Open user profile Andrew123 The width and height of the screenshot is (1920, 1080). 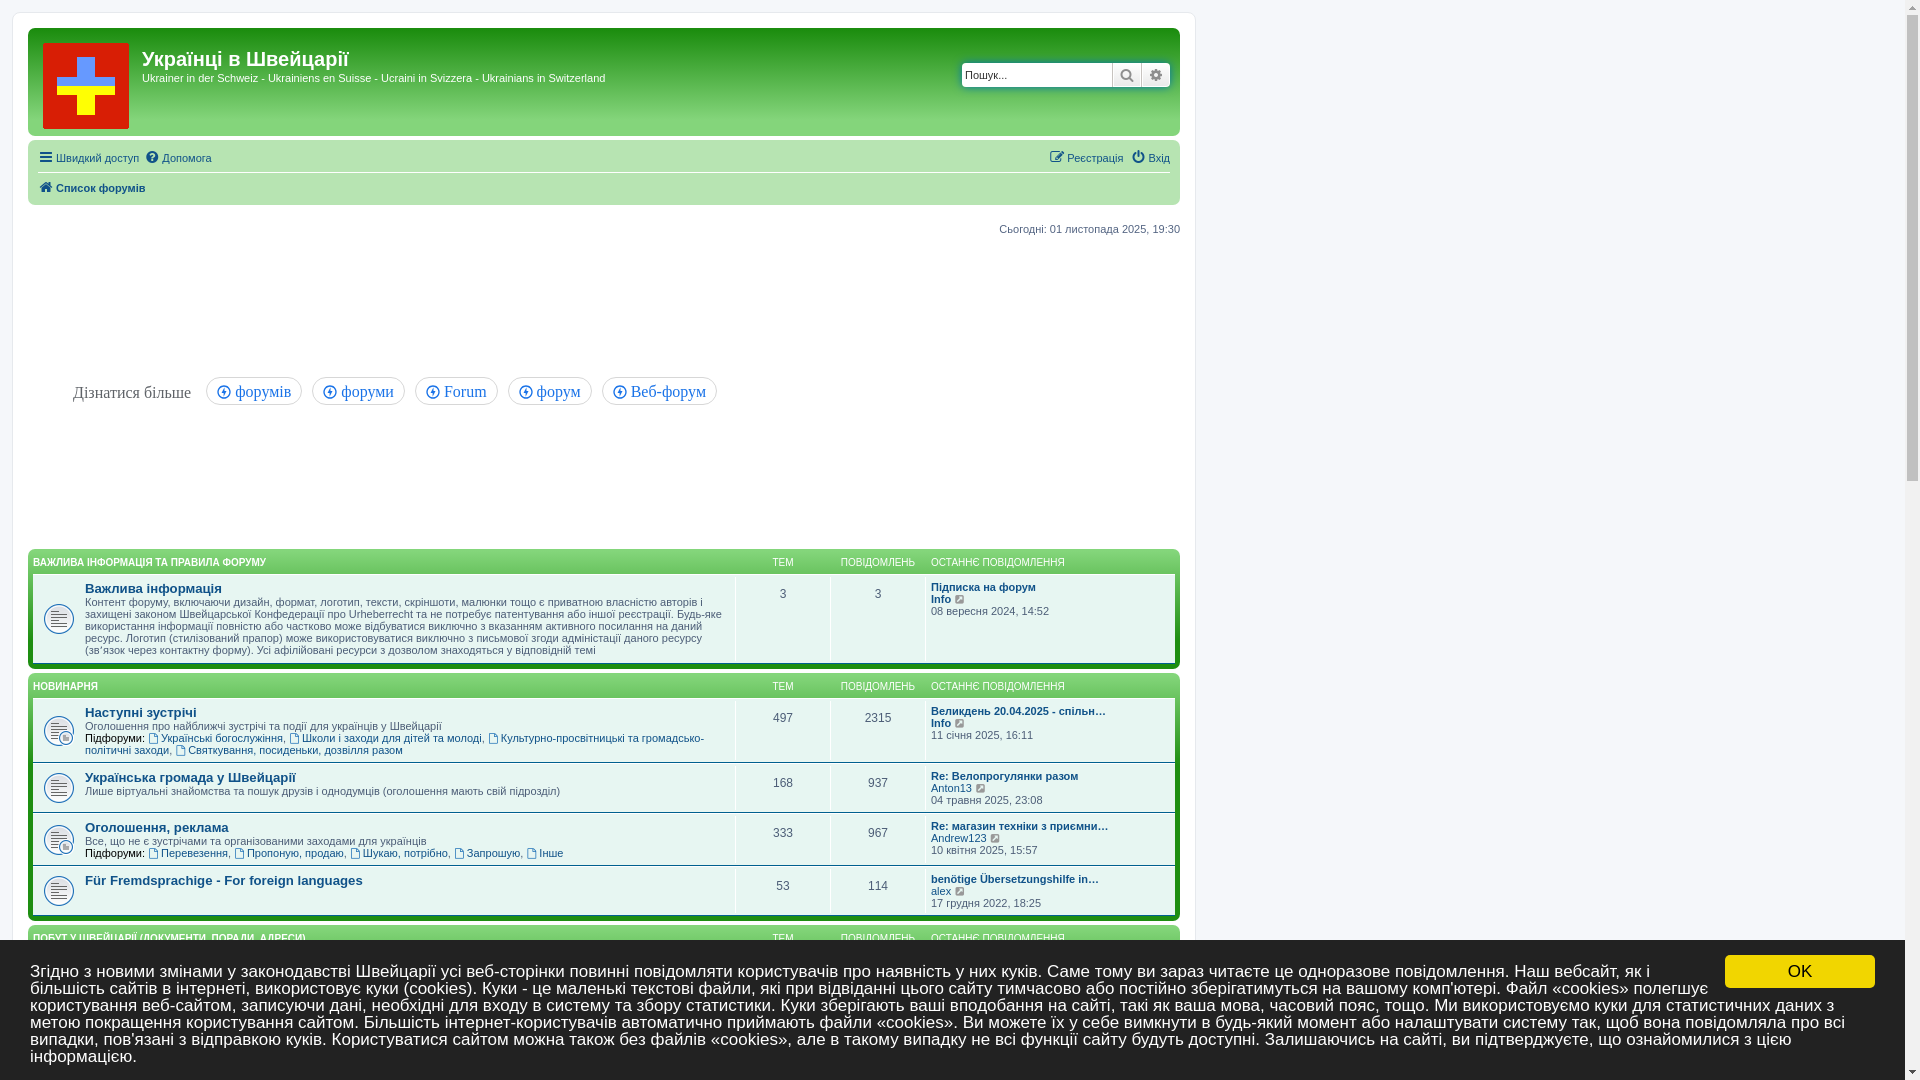pos(958,838)
